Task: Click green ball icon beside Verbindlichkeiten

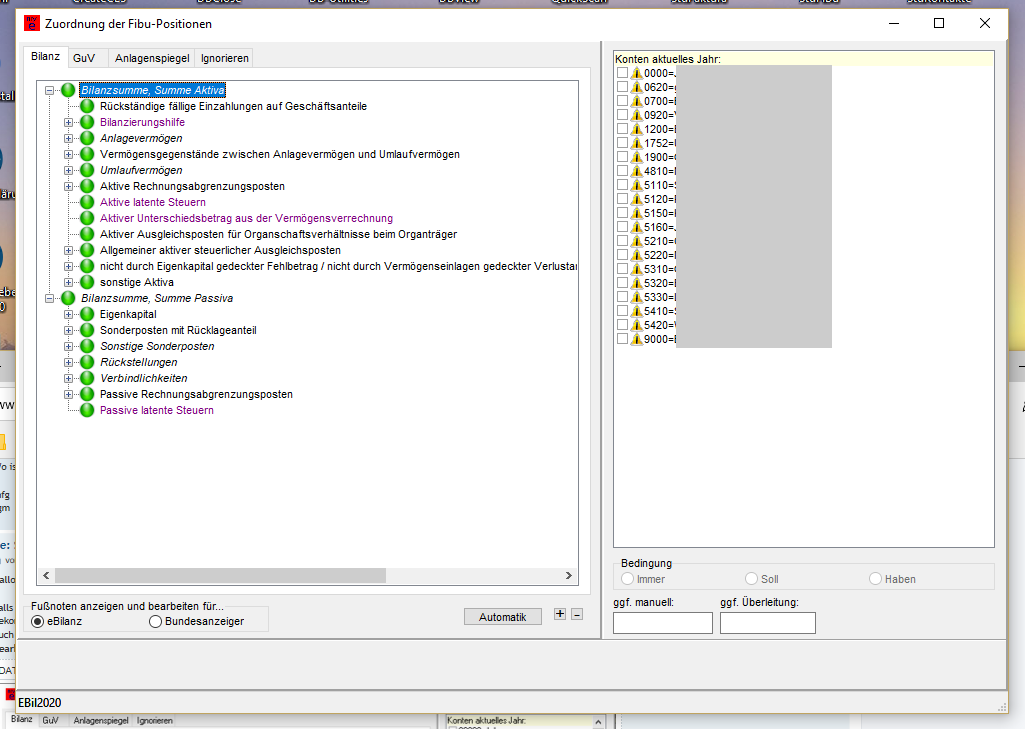Action: [87, 378]
